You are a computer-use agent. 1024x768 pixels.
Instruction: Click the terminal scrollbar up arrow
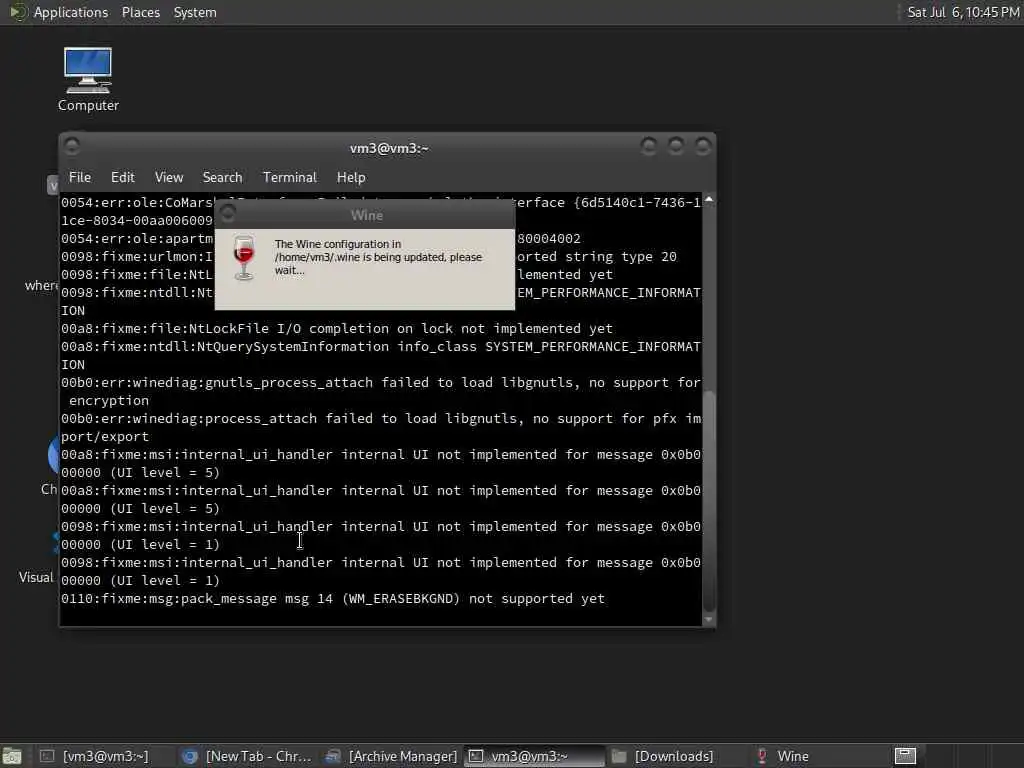pos(709,199)
